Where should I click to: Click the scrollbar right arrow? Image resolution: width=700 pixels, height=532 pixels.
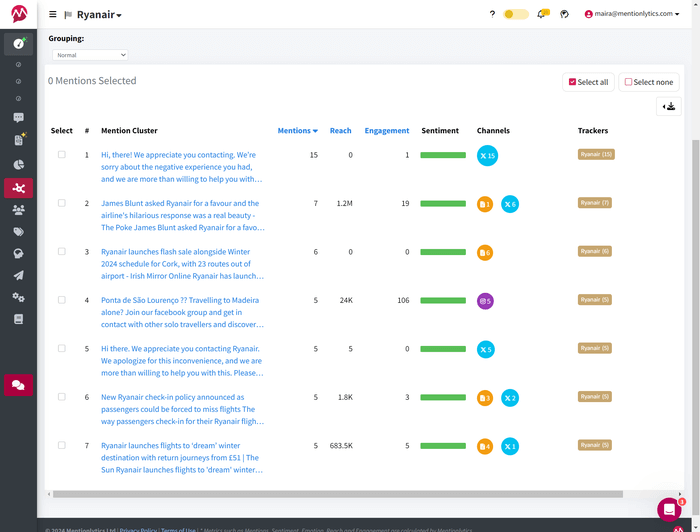point(680,494)
